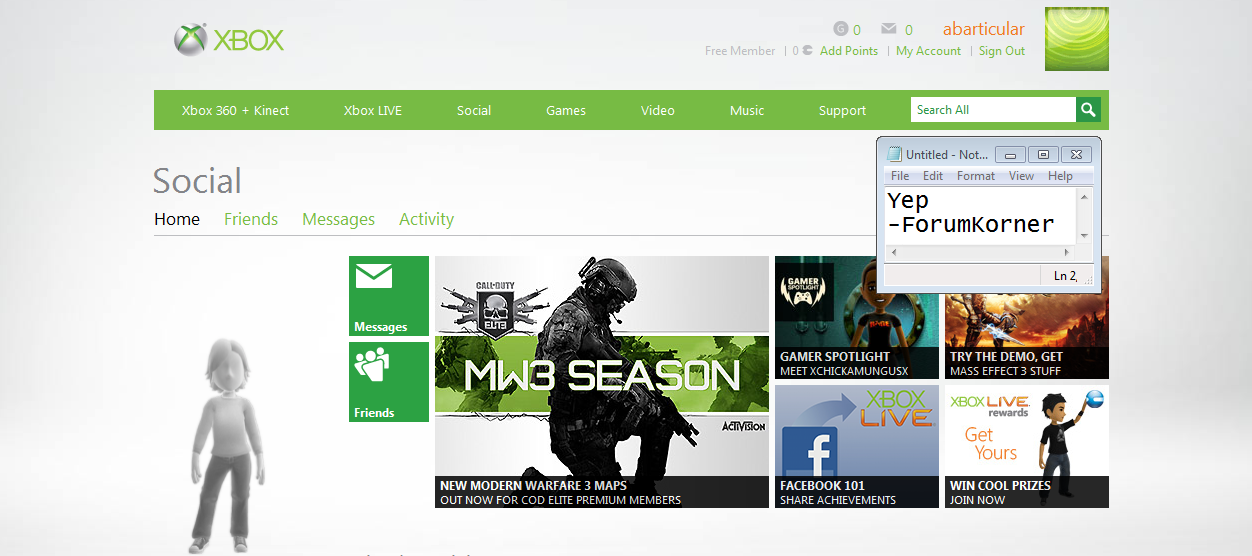Open the Win Cool Prizes tile

[x=1027, y=446]
